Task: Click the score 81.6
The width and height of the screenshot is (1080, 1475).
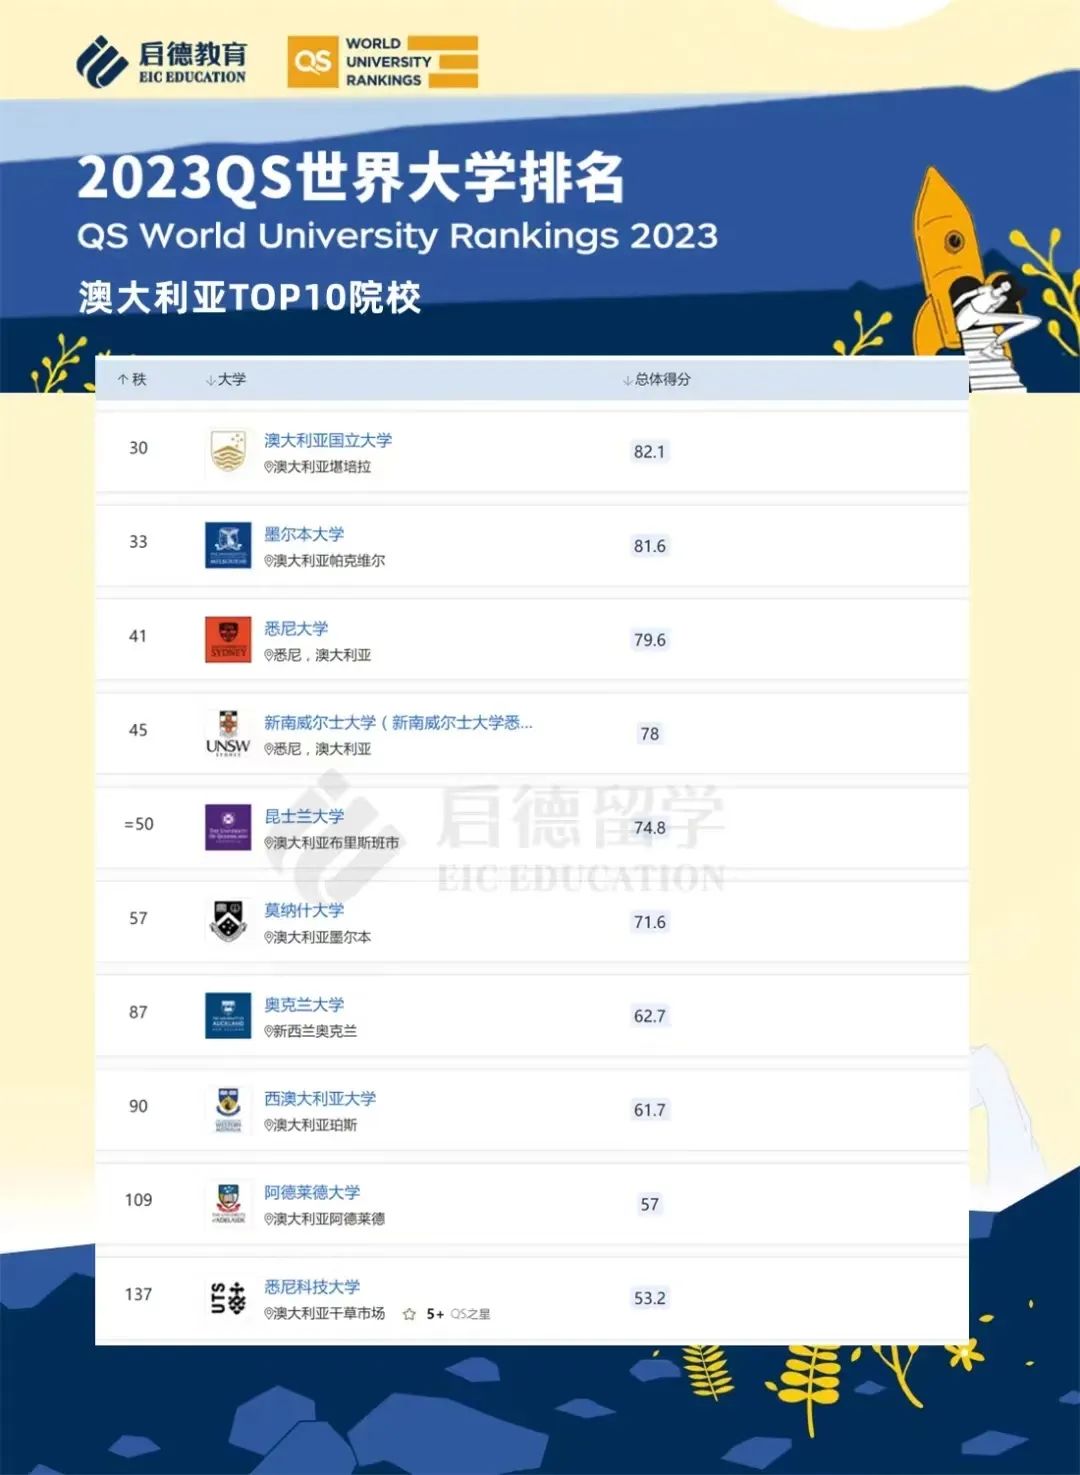Action: [x=649, y=546]
